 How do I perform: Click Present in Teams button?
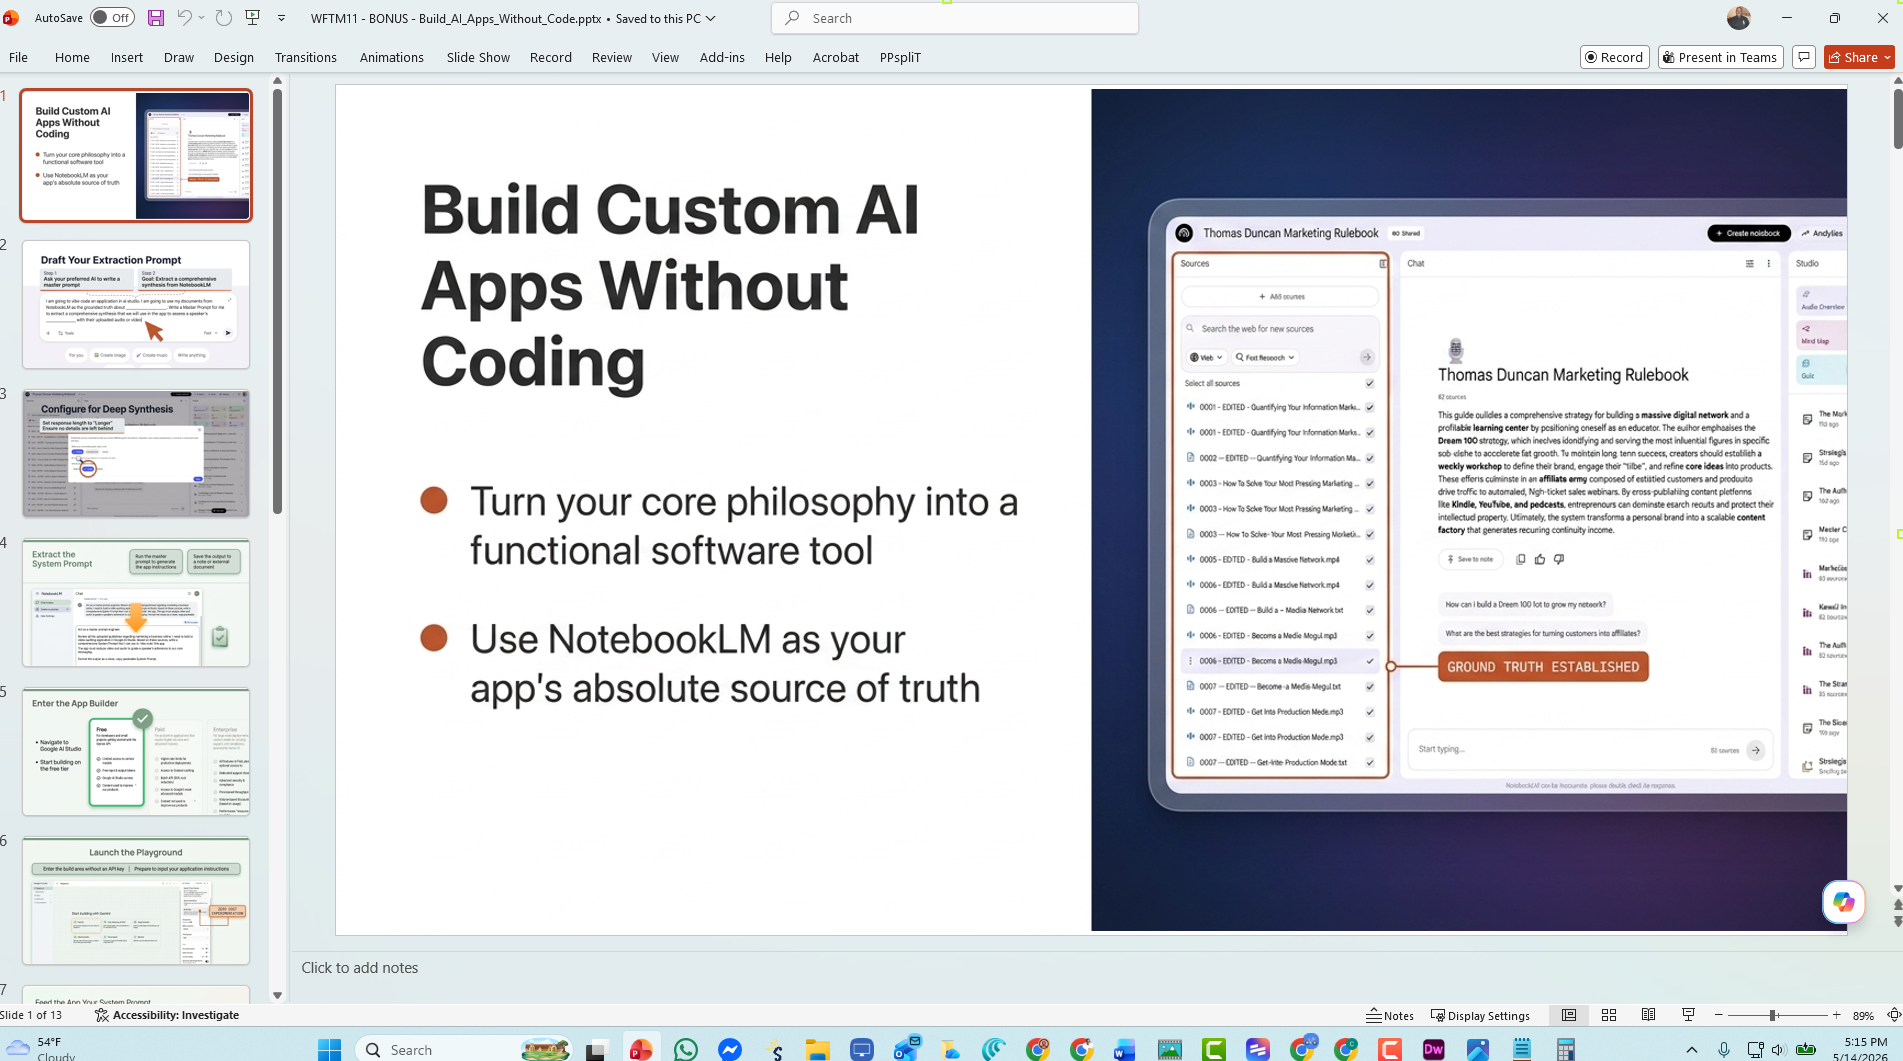[x=1720, y=57]
